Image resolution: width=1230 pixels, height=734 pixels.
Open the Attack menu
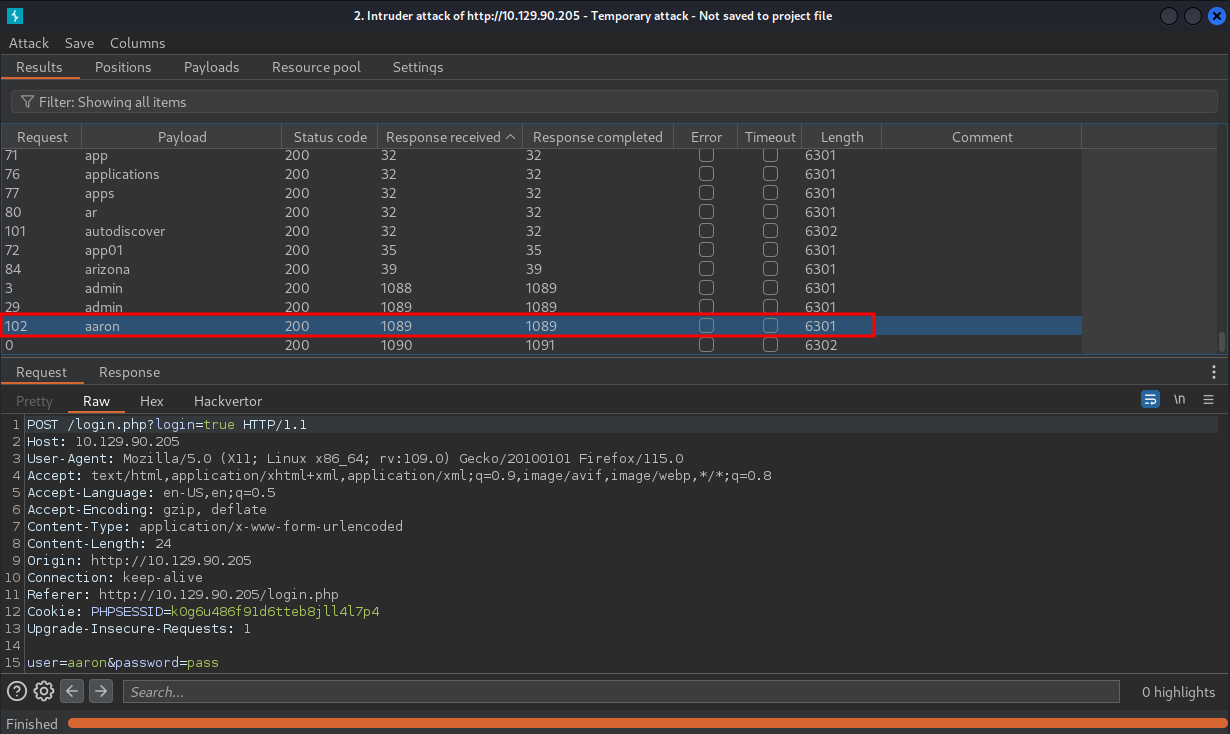(29, 43)
